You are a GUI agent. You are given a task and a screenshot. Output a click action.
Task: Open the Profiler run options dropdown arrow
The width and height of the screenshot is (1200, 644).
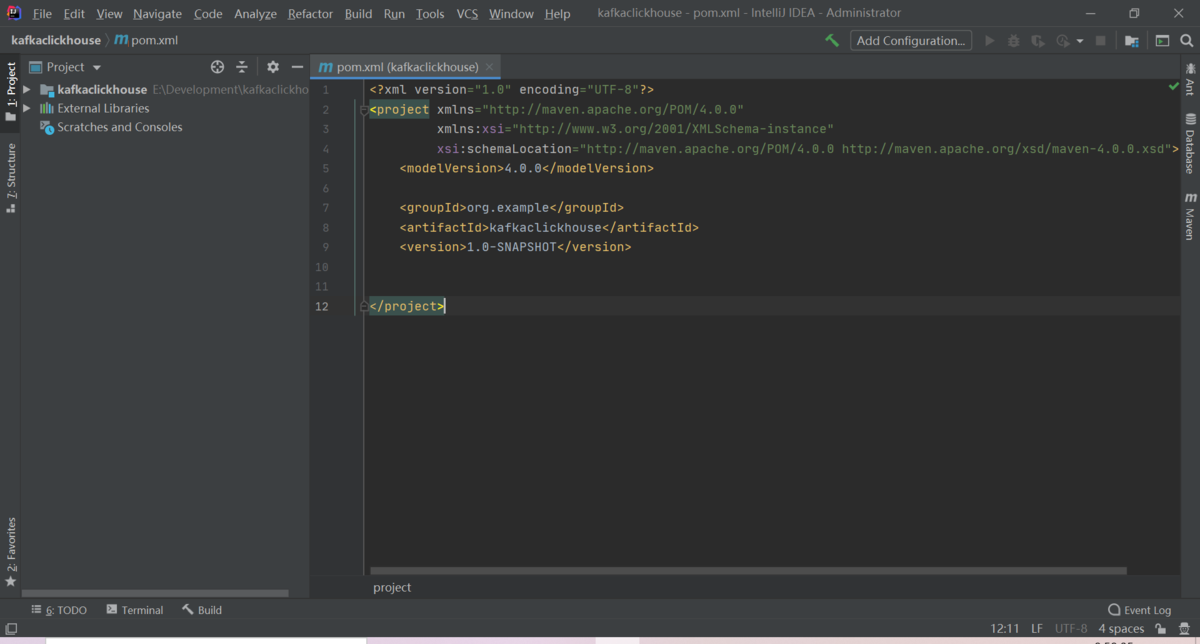1080,42
